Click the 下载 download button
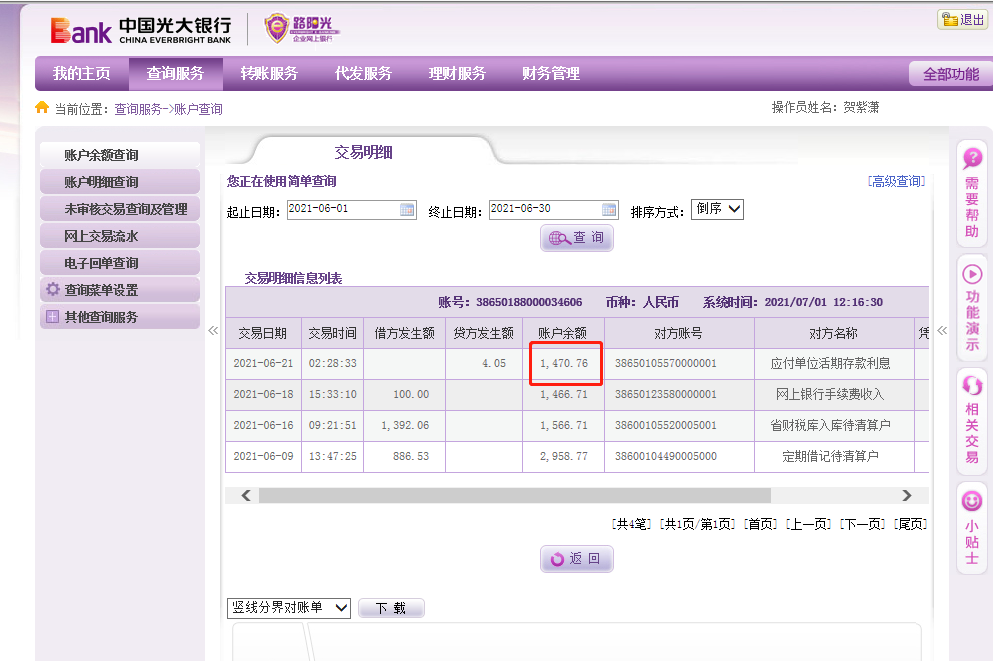The height and width of the screenshot is (661, 993). click(x=391, y=608)
